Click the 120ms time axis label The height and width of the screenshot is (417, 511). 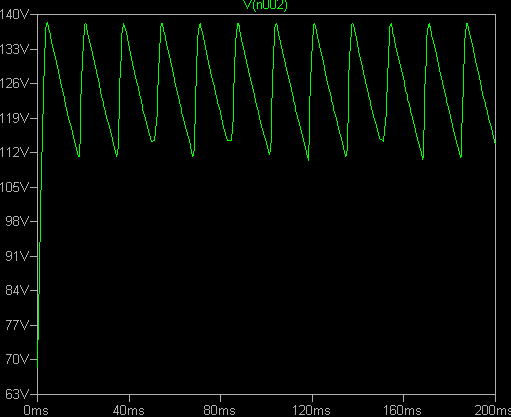coord(311,410)
